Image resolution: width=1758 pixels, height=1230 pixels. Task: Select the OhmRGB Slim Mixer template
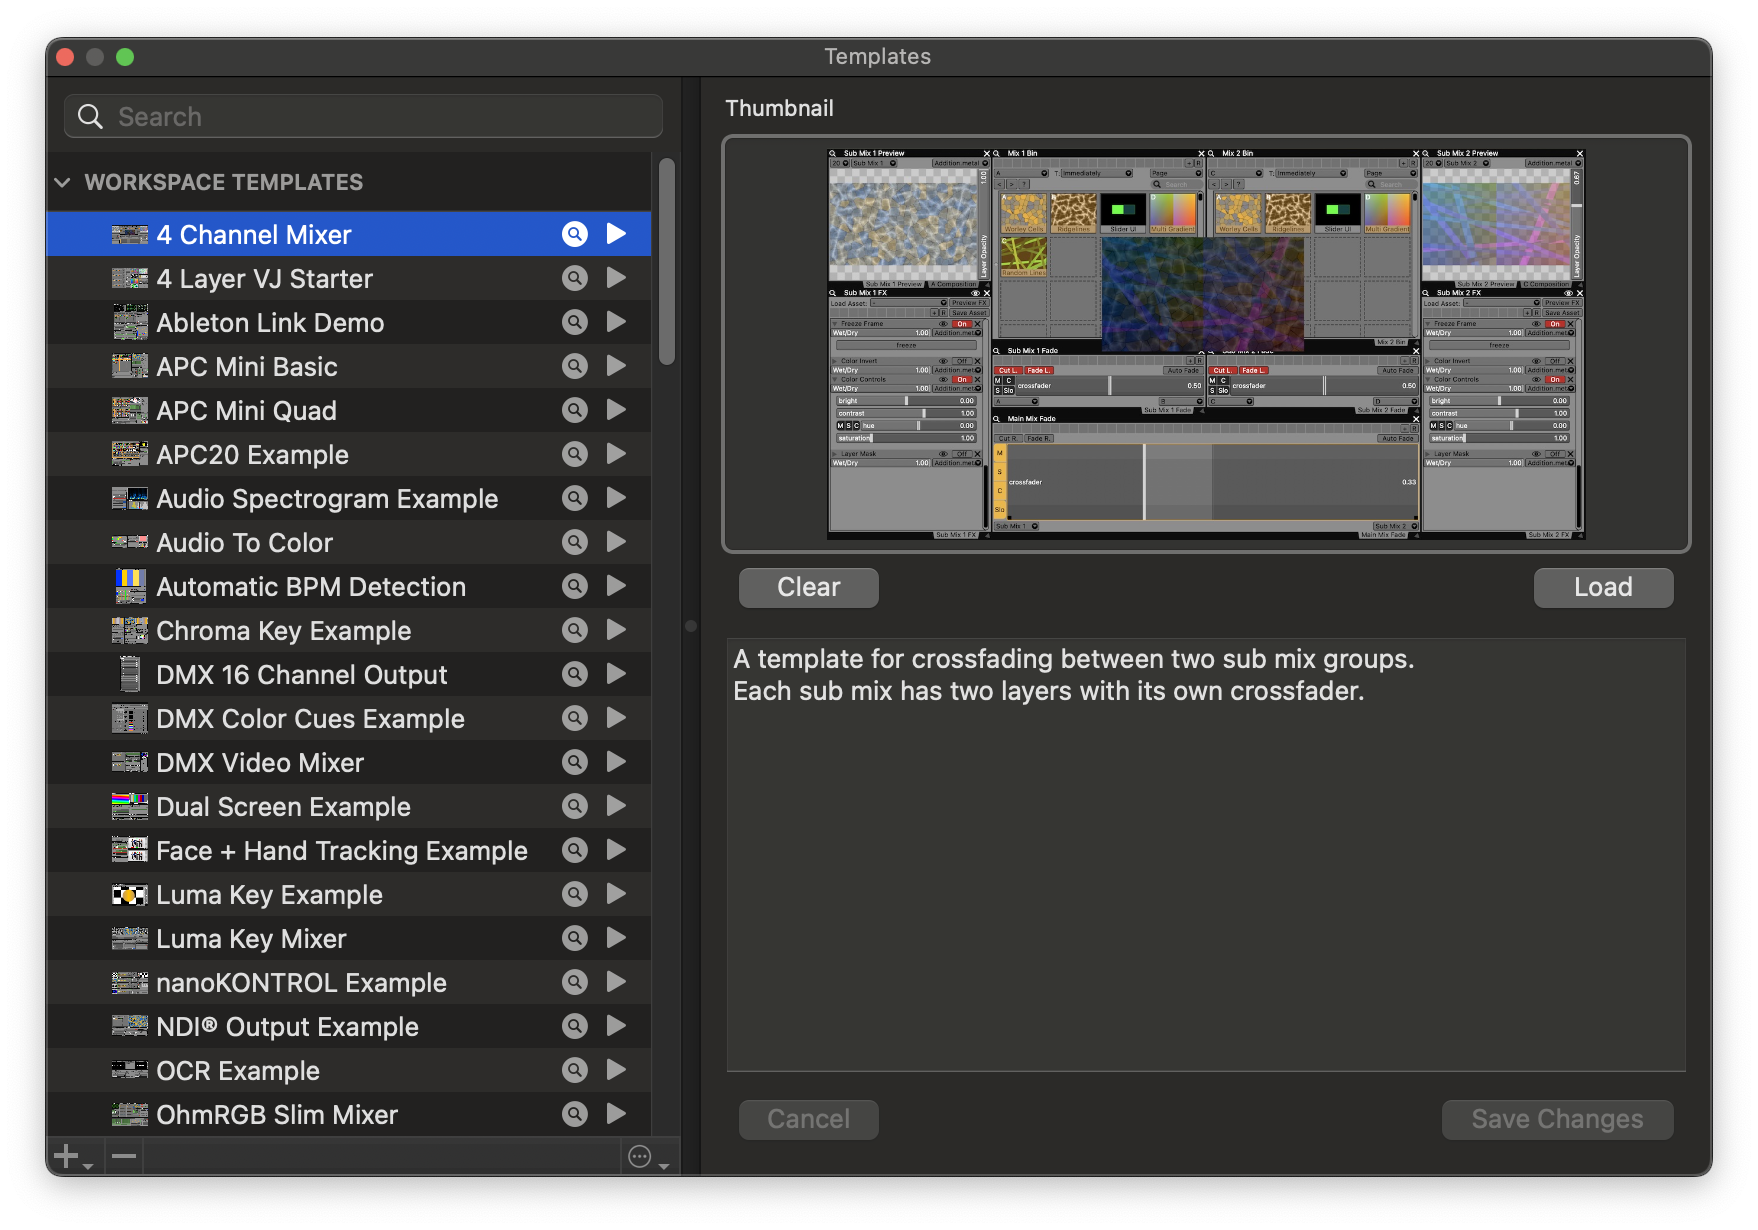(348, 1114)
